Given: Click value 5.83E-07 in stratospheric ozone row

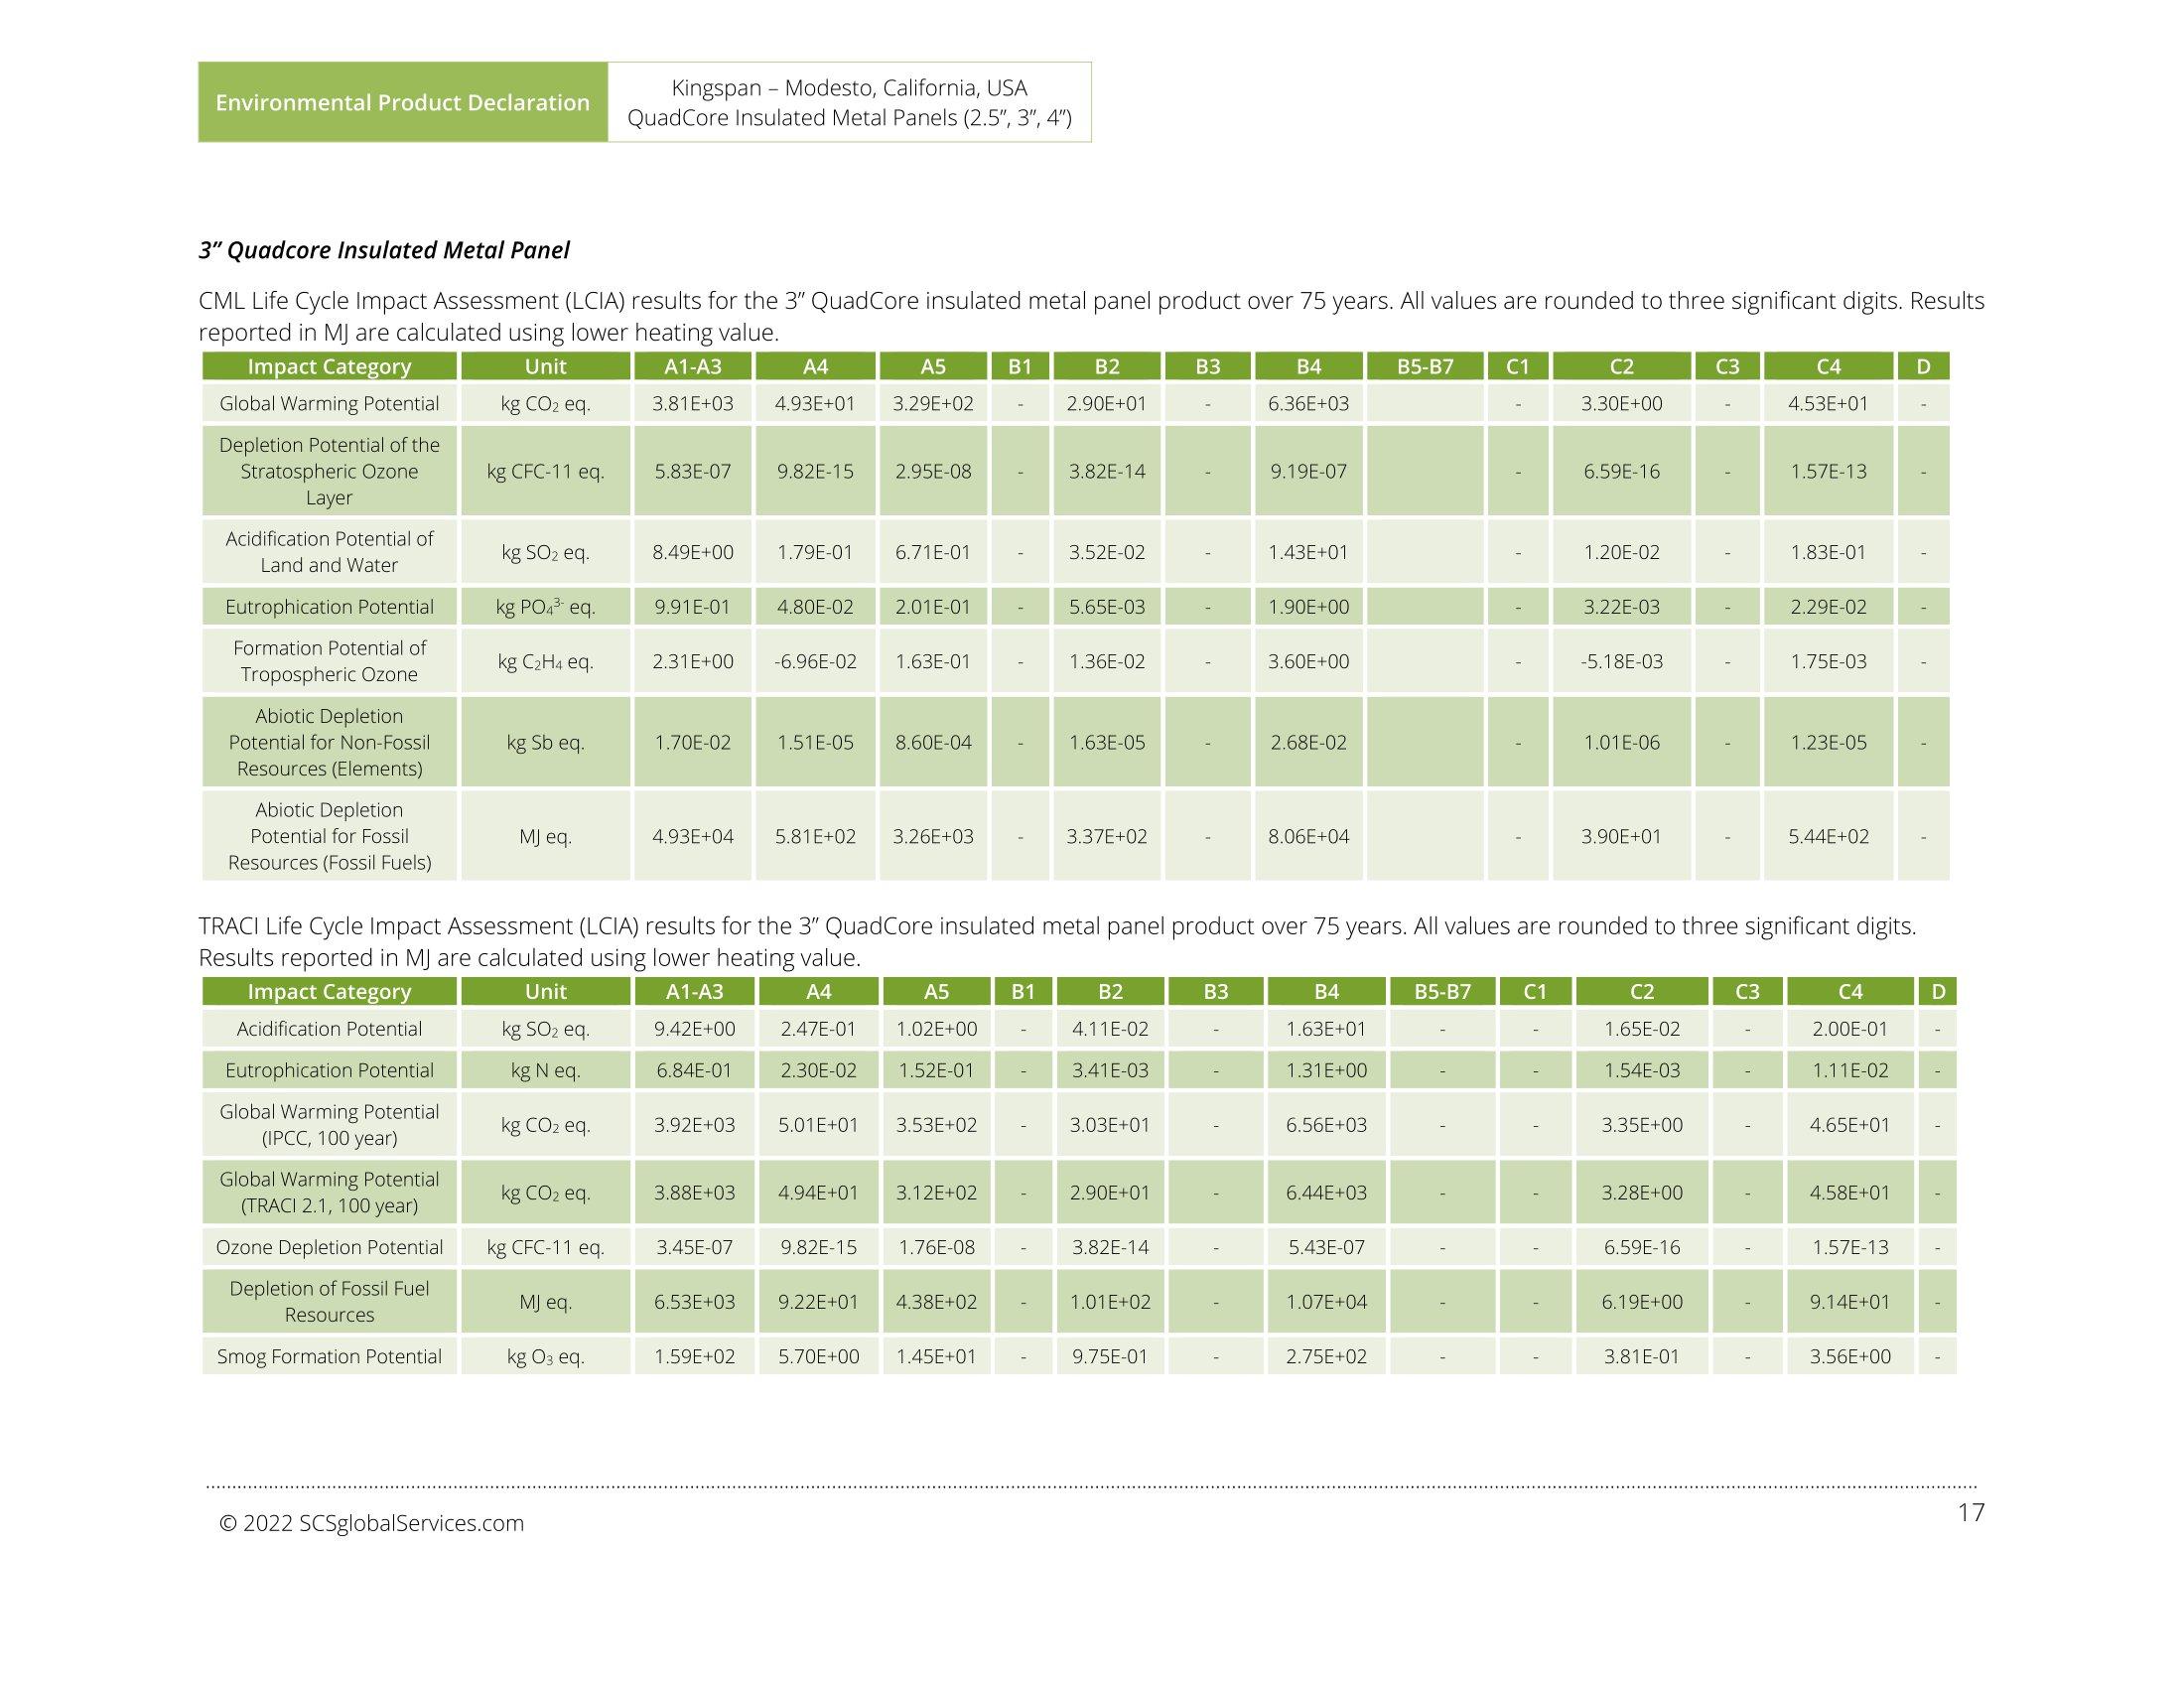Looking at the screenshot, I should pyautogui.click(x=693, y=471).
